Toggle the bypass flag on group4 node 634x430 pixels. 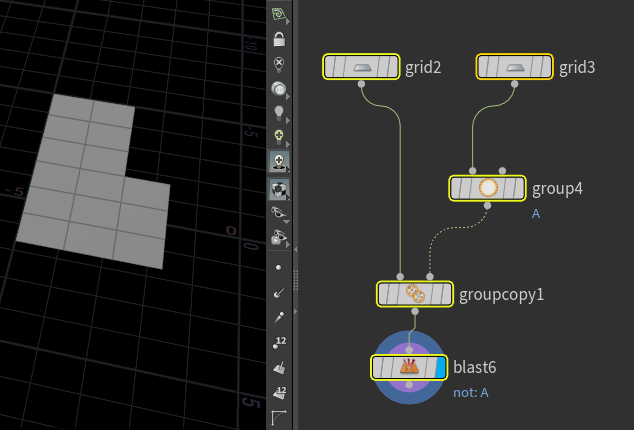tap(457, 188)
